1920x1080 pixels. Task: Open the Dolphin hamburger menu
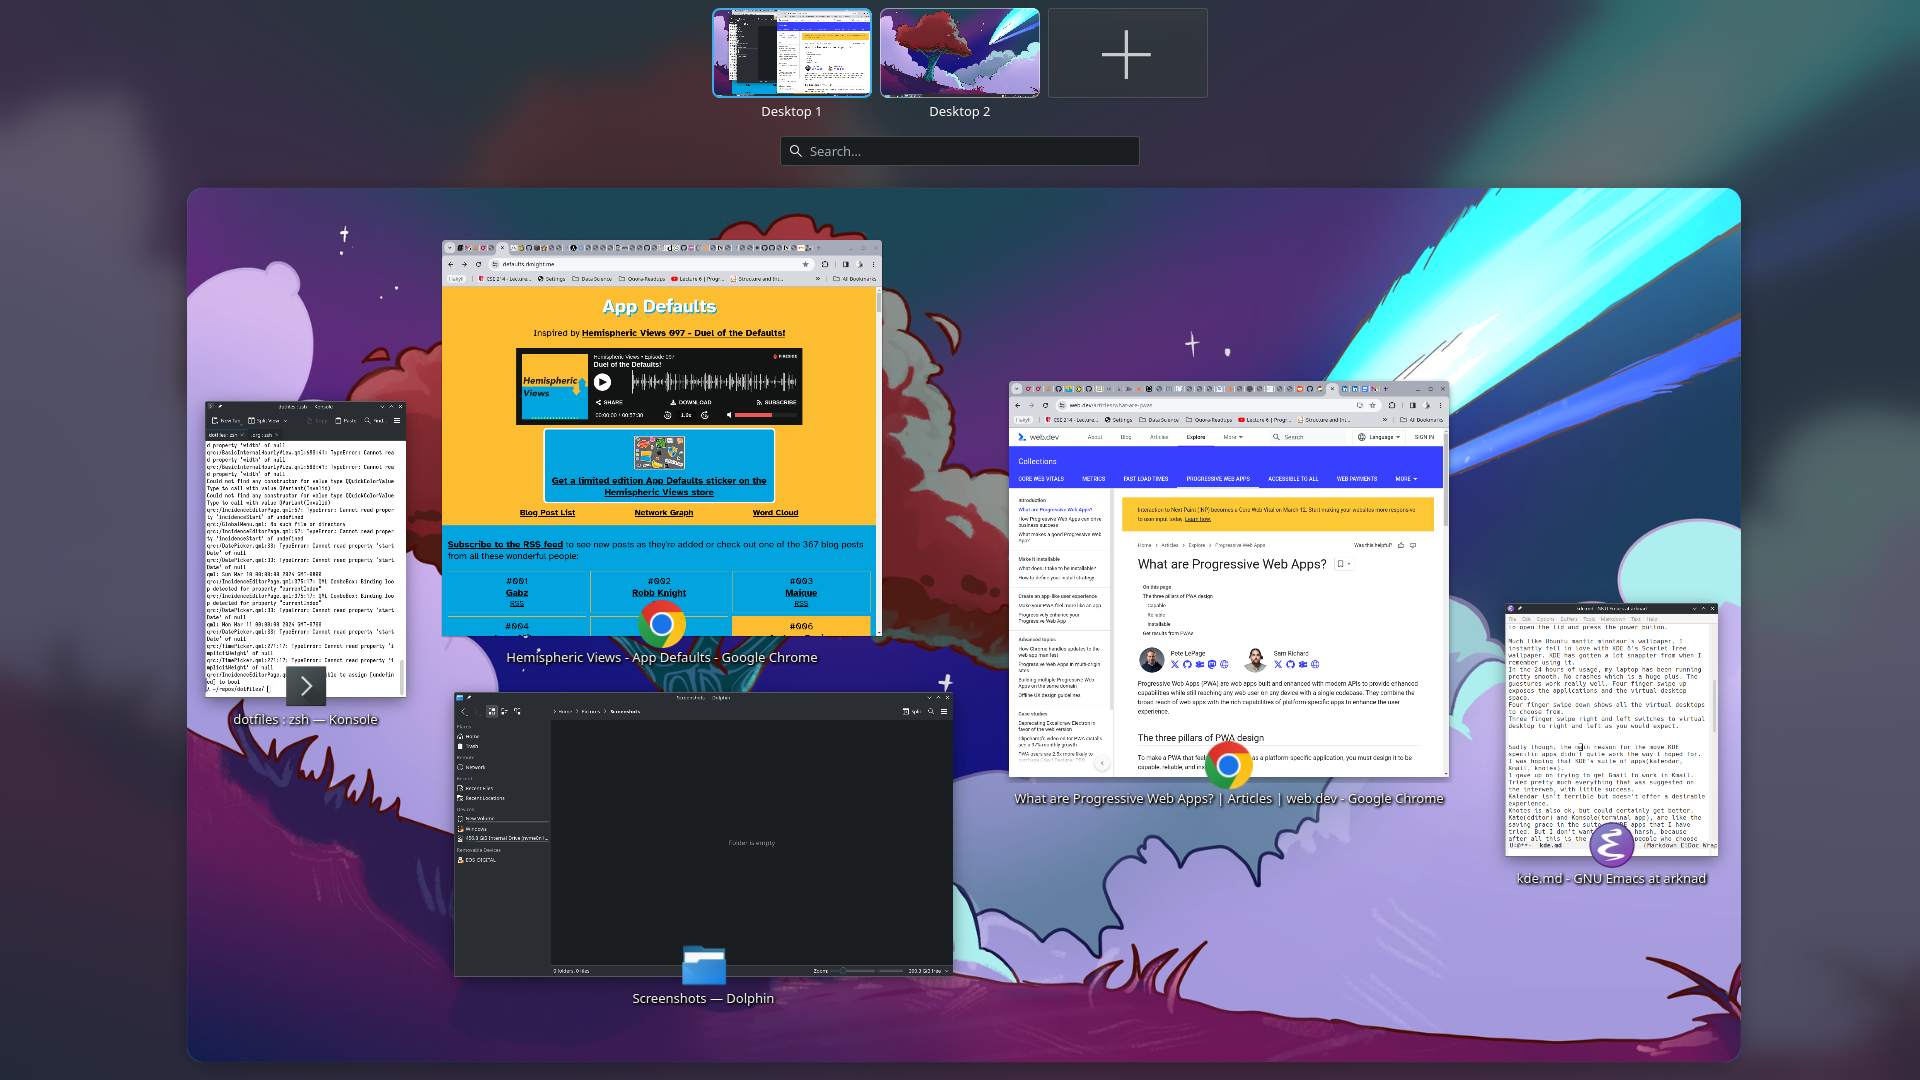click(944, 711)
